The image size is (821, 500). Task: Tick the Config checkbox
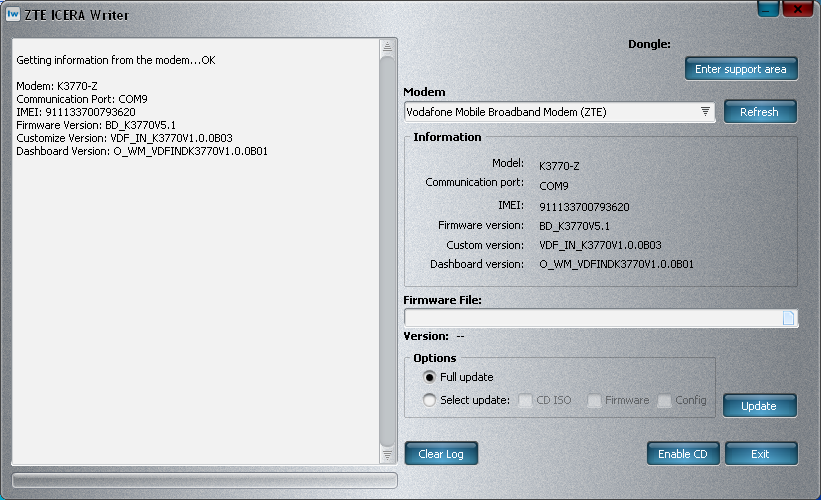(664, 401)
